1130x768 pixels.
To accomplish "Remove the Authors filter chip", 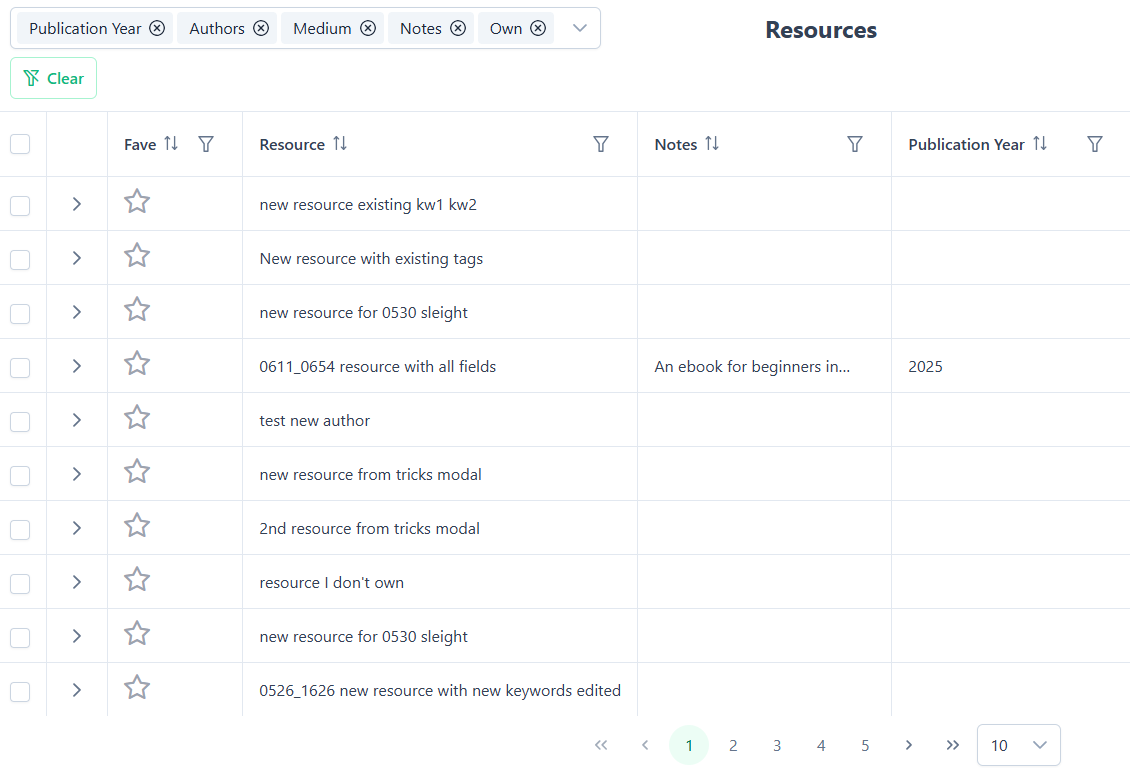I will pos(262,28).
